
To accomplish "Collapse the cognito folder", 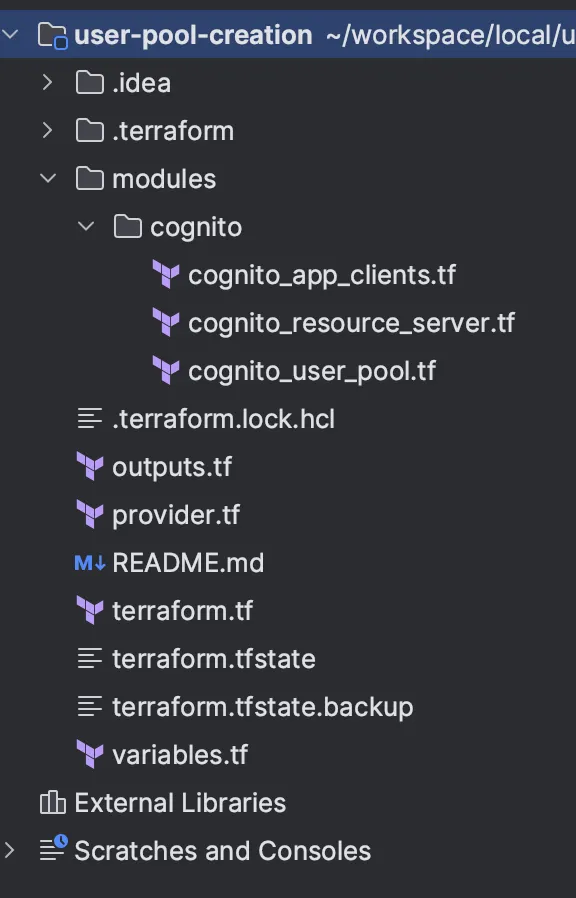I will tap(86, 226).
